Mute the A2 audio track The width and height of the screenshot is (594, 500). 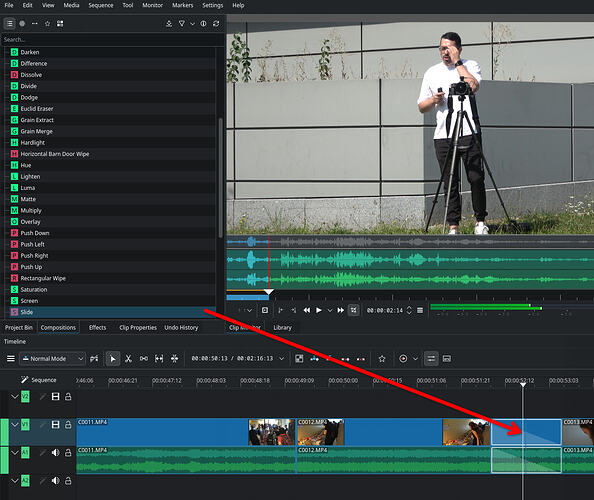(55, 481)
